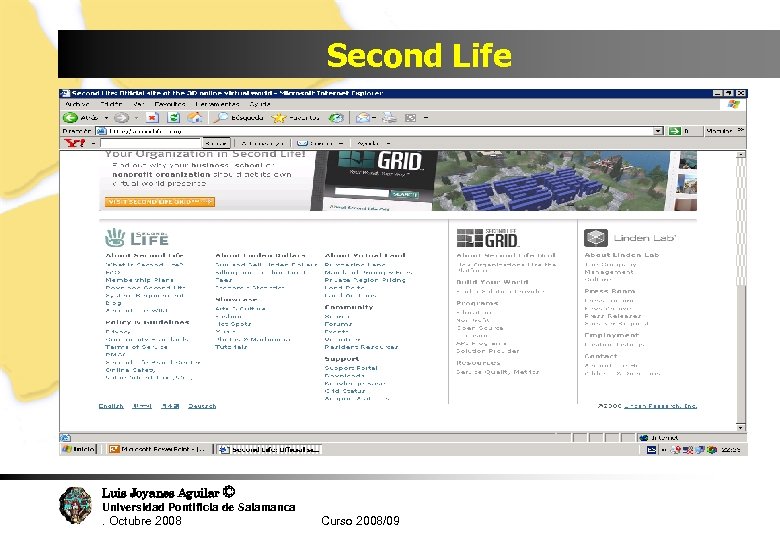Open the Forward button history dropdown arrow
This screenshot has height=540, width=780.
coord(136,118)
